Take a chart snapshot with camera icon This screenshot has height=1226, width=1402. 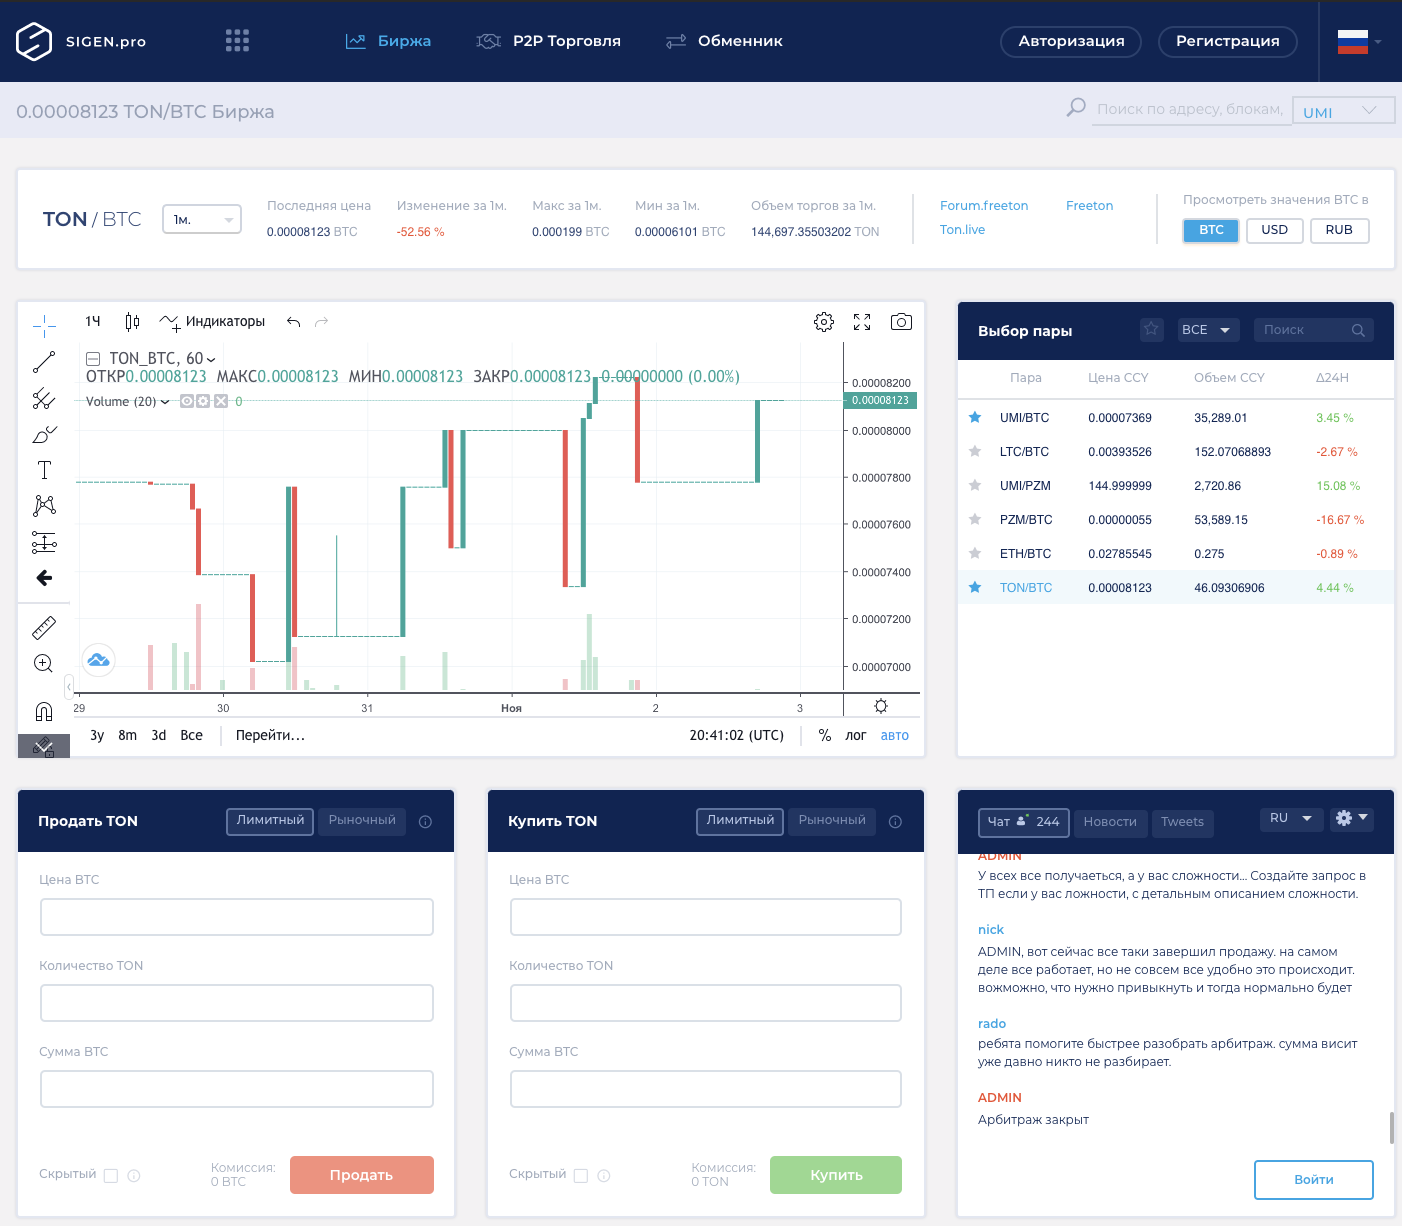[x=901, y=322]
